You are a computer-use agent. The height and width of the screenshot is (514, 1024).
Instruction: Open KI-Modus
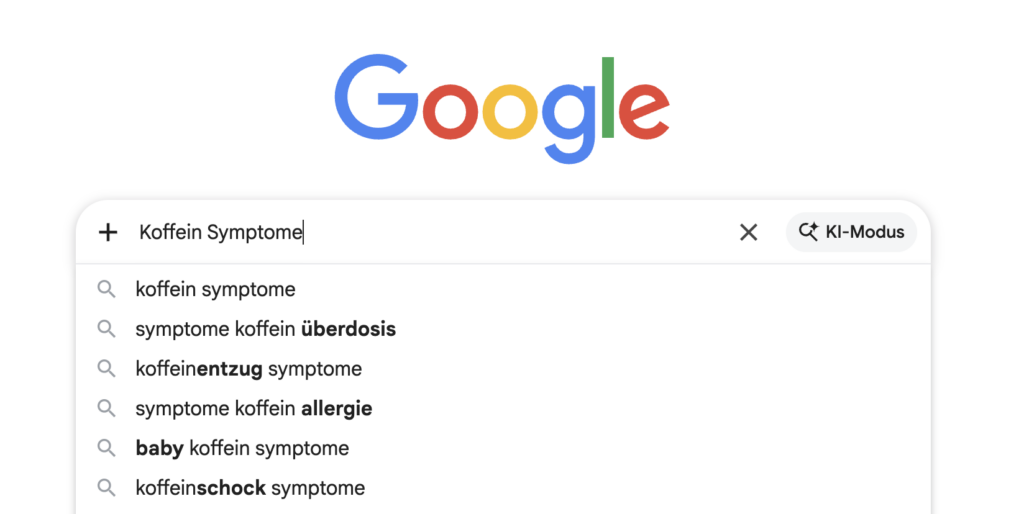851,232
